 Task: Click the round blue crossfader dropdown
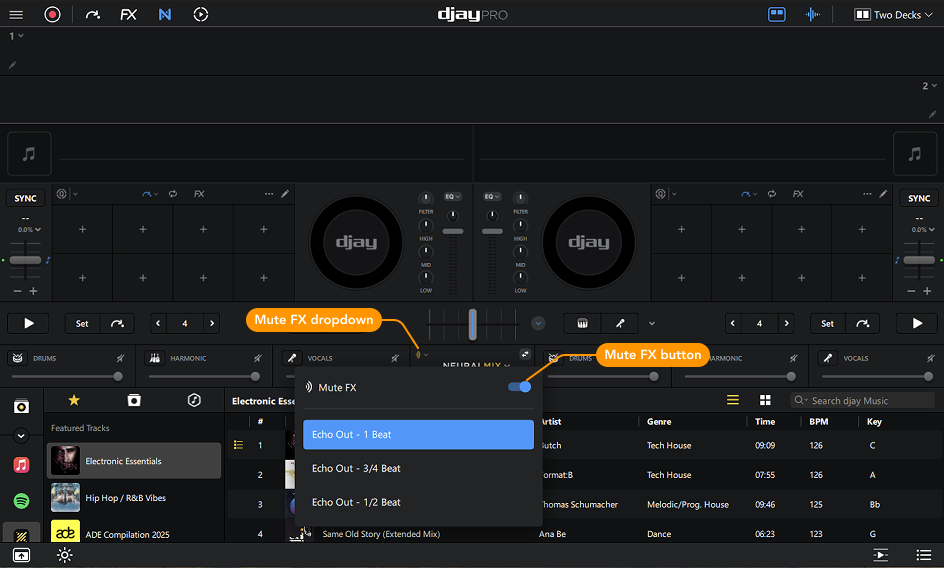tap(538, 323)
